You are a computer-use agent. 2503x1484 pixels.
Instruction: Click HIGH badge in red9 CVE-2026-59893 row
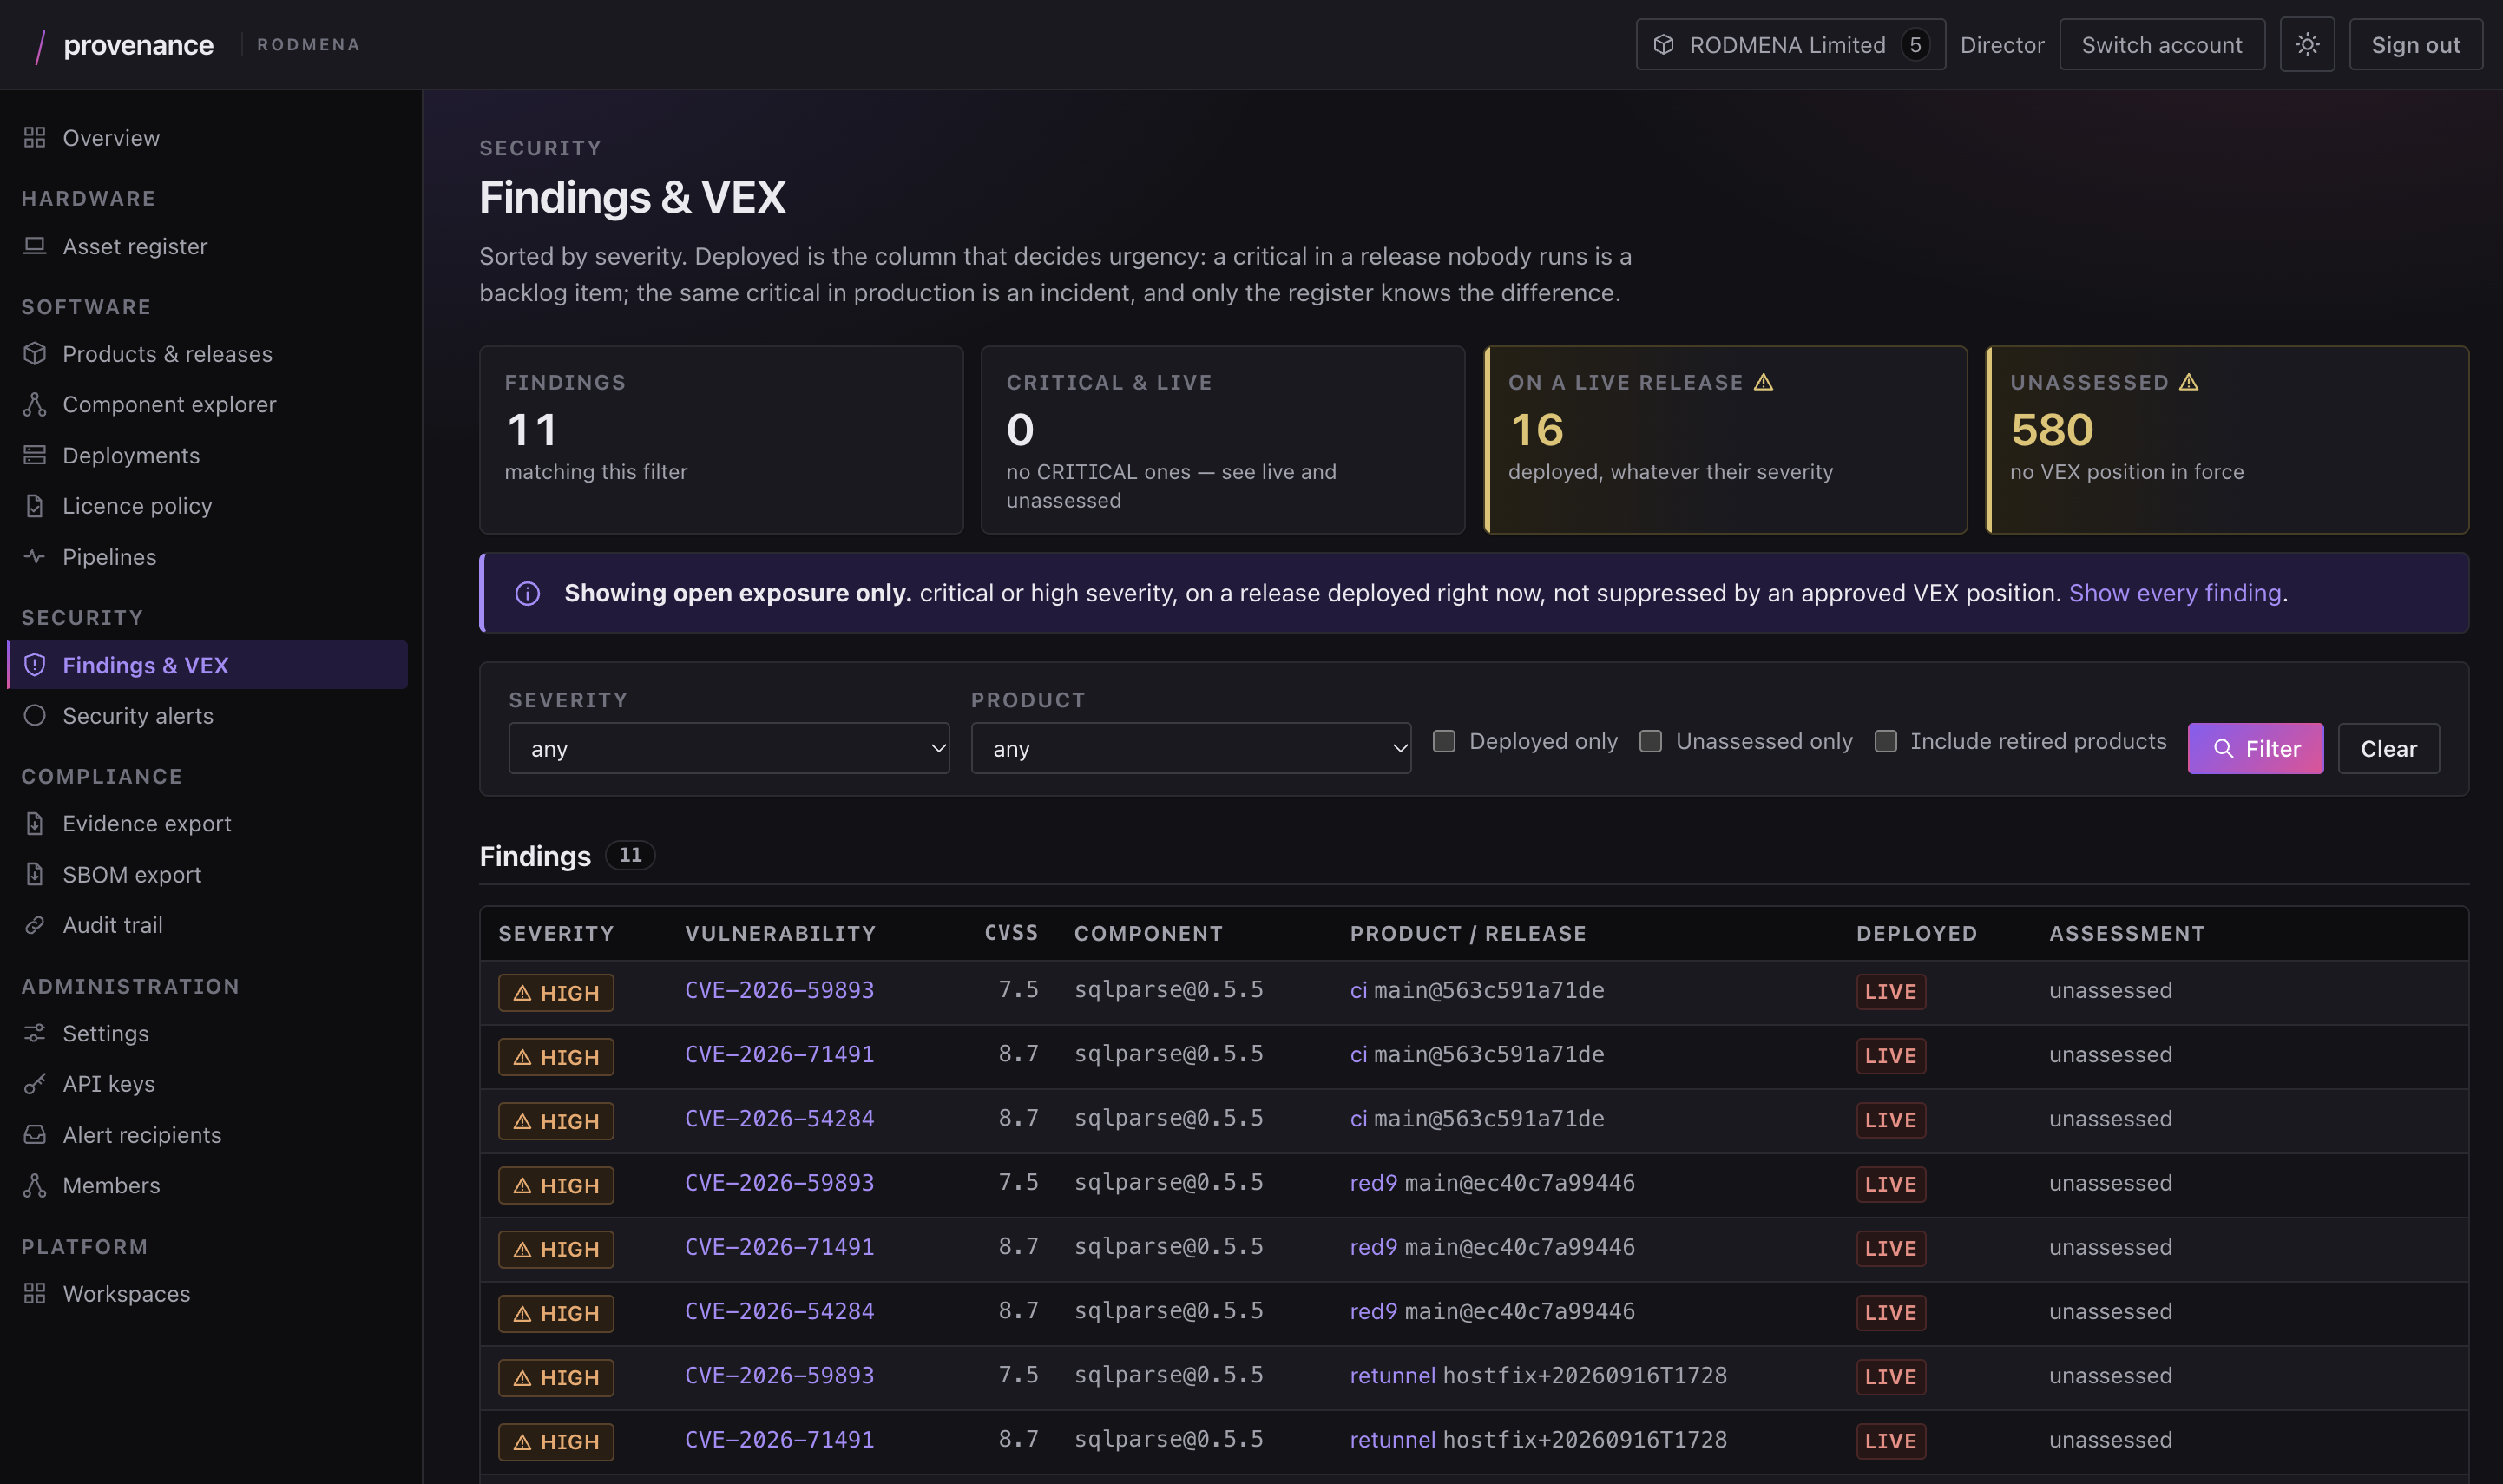coord(556,1185)
